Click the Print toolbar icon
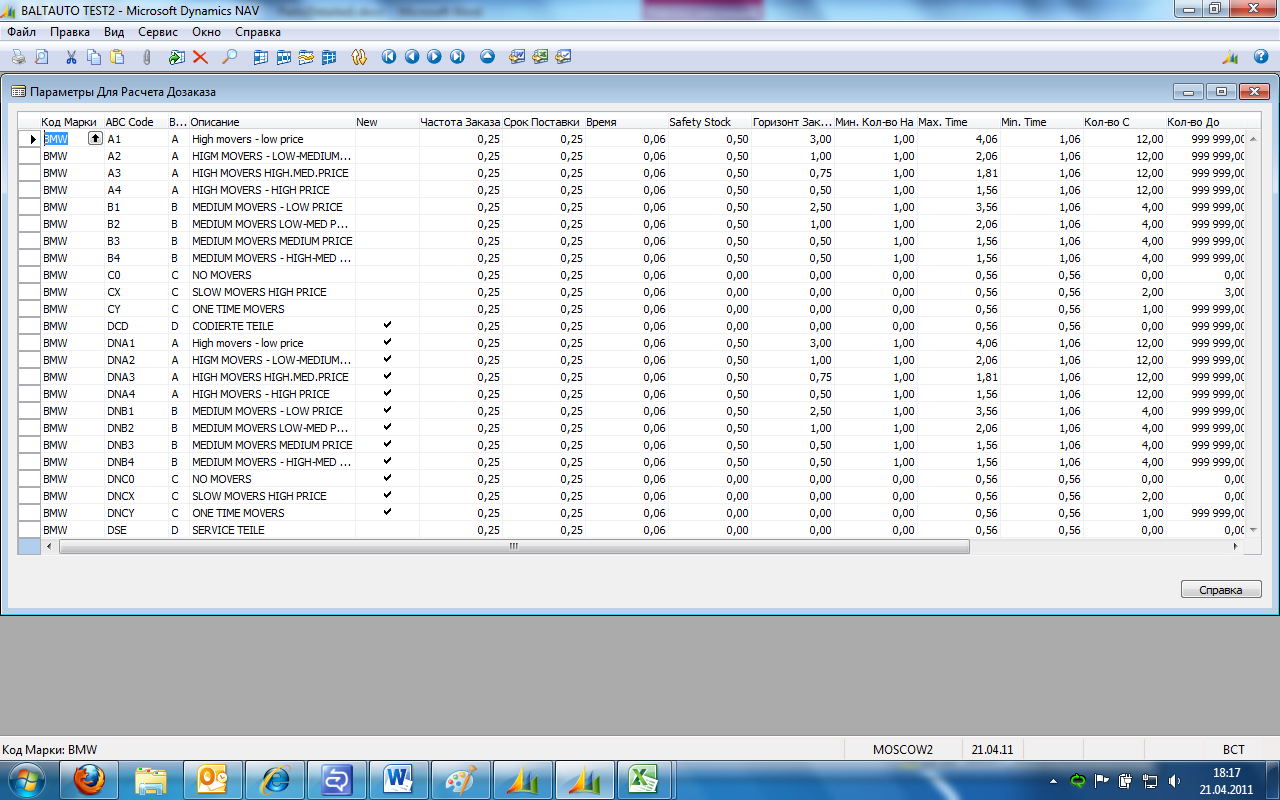This screenshot has height=800, width=1280. click(19, 57)
